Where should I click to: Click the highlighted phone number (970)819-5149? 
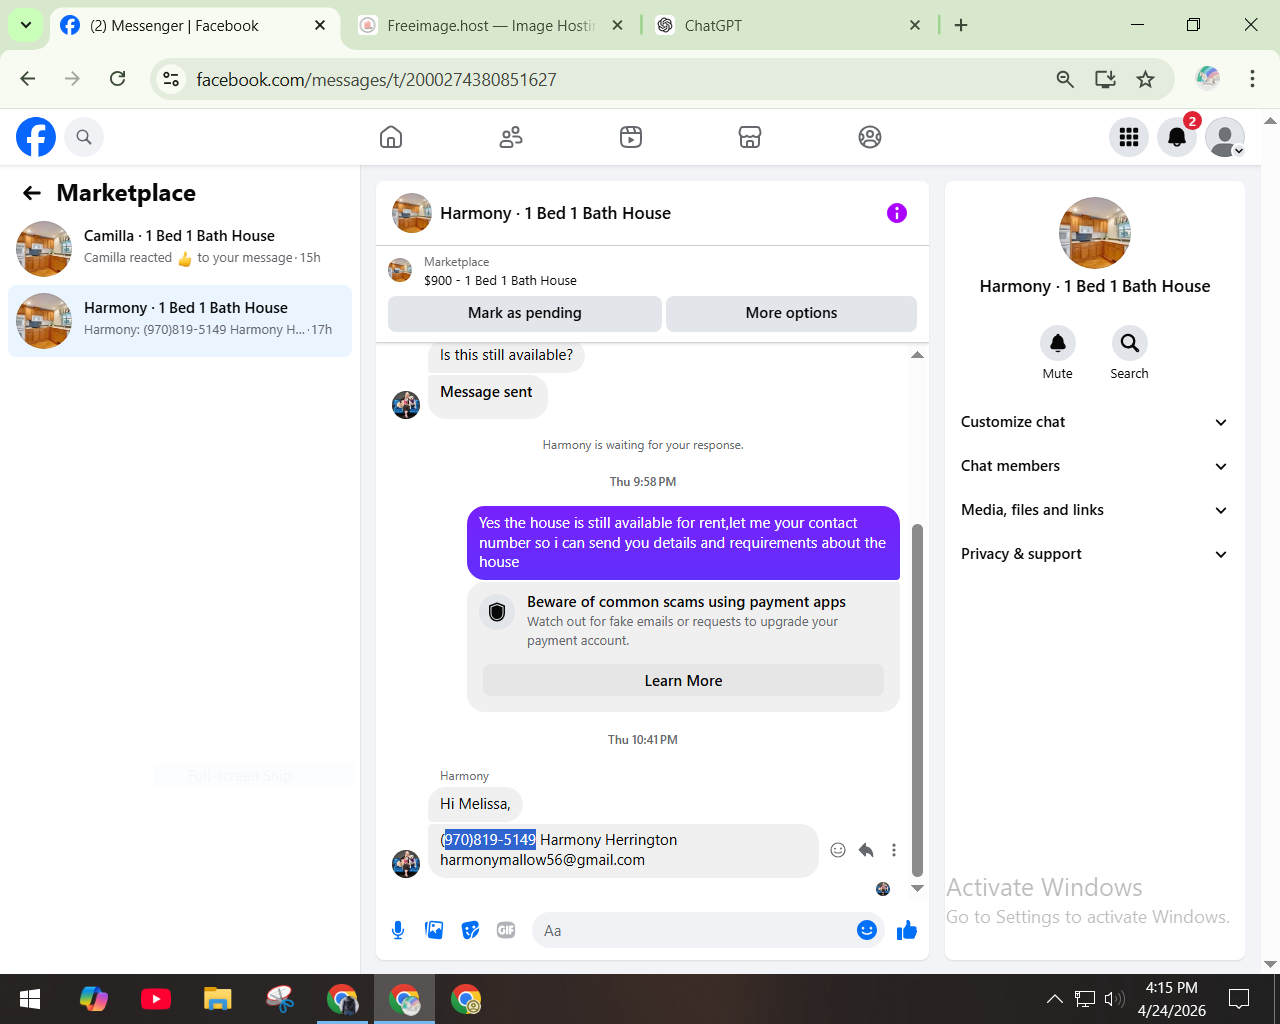click(x=490, y=840)
